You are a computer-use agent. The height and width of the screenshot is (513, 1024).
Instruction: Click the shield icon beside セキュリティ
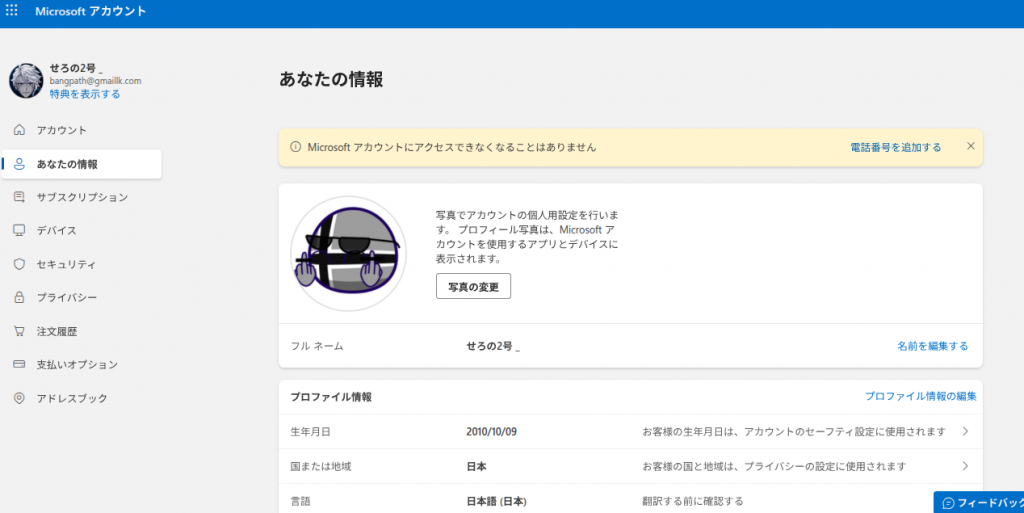click(x=19, y=264)
